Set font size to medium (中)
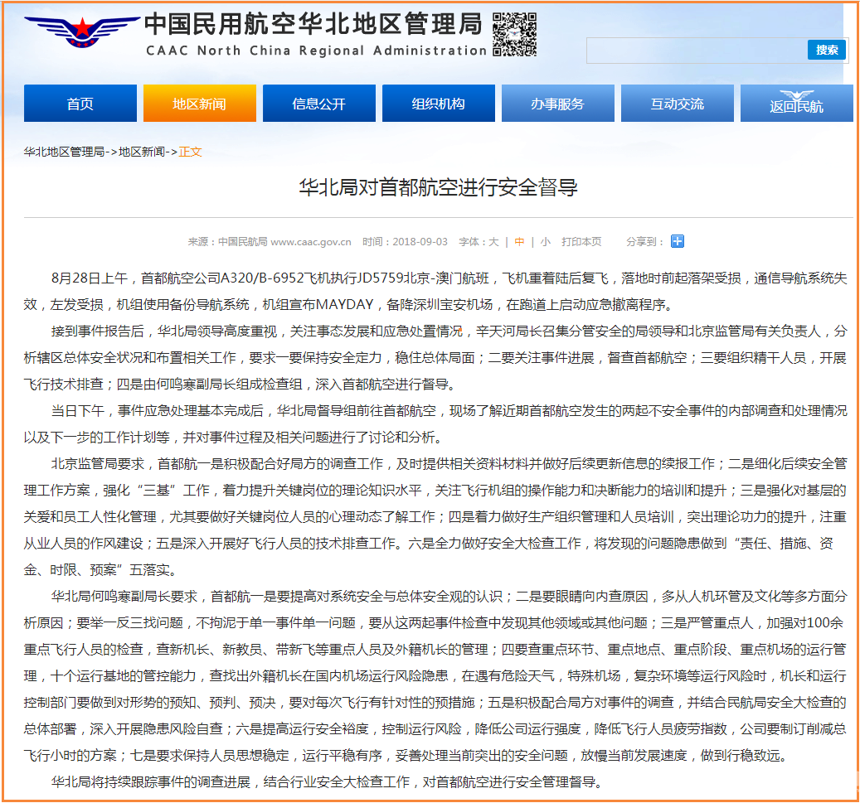860x803 pixels. coord(519,242)
